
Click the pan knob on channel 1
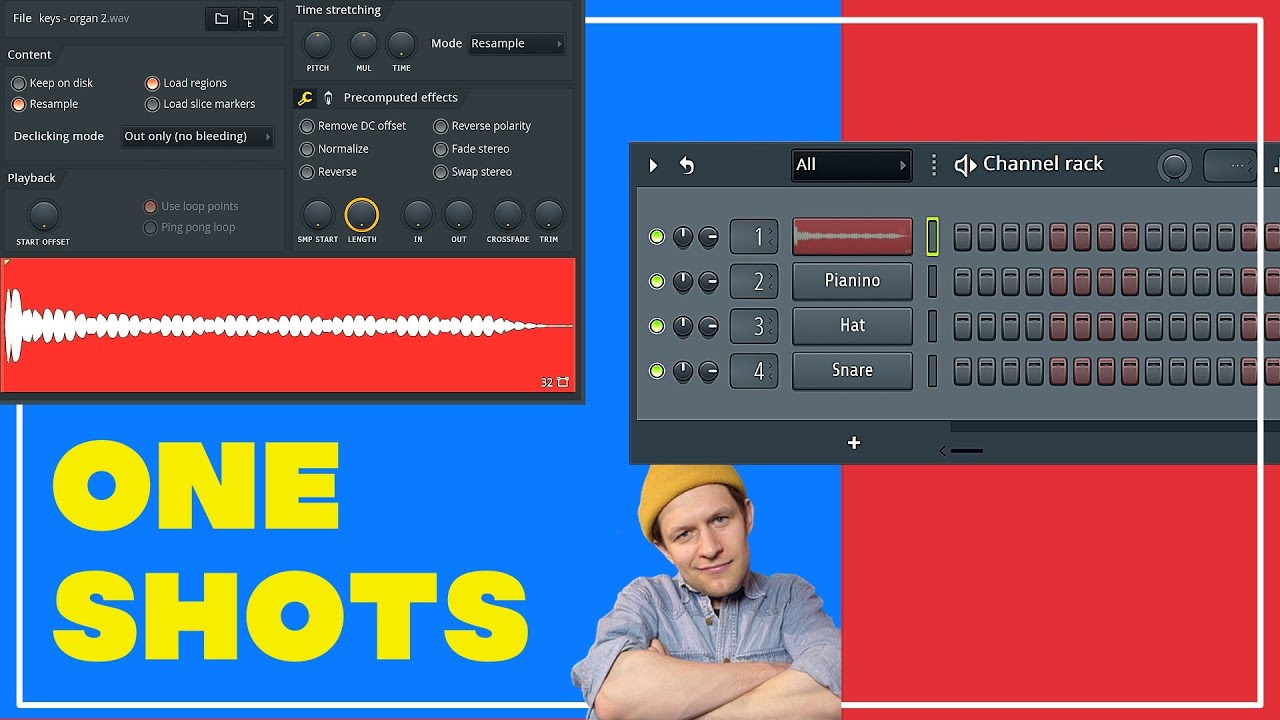tap(683, 237)
